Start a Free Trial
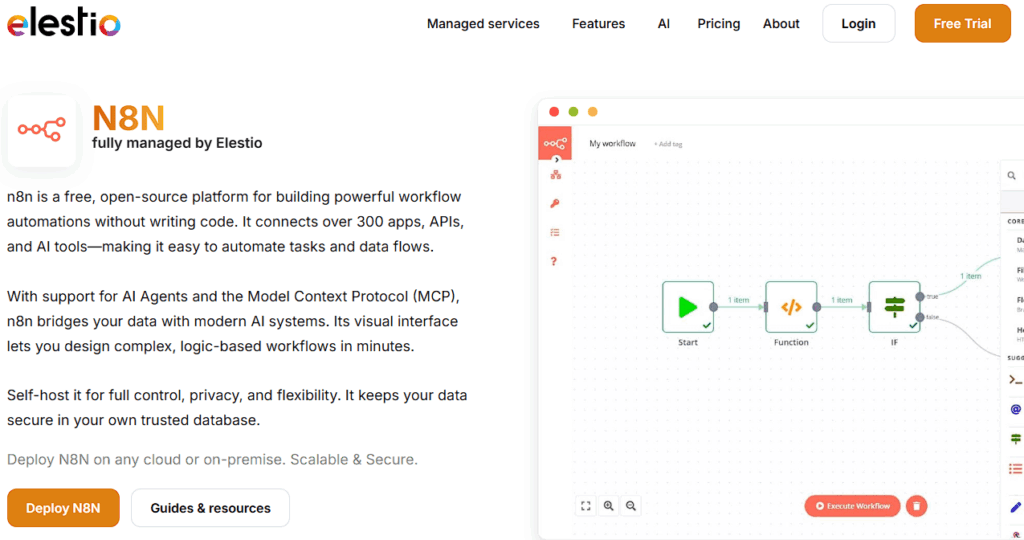 pos(962,24)
